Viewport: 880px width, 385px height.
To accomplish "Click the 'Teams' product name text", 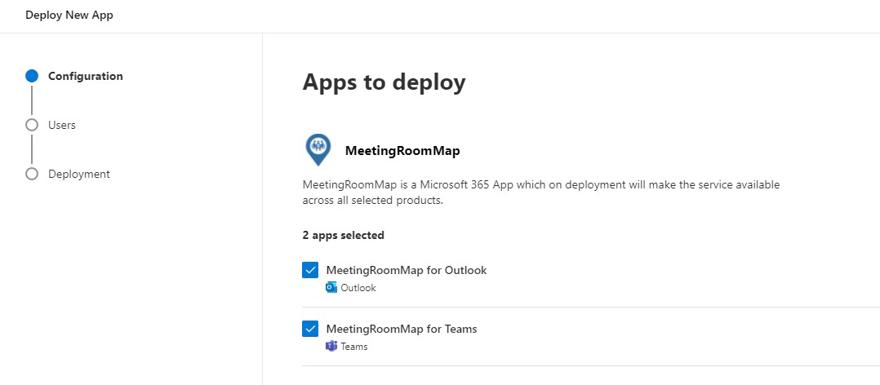I will coord(354,347).
